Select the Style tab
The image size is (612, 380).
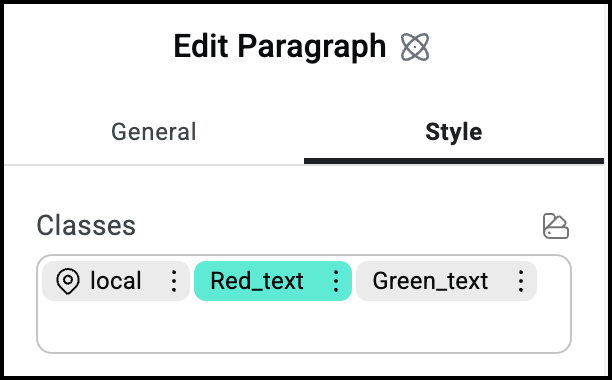(454, 132)
